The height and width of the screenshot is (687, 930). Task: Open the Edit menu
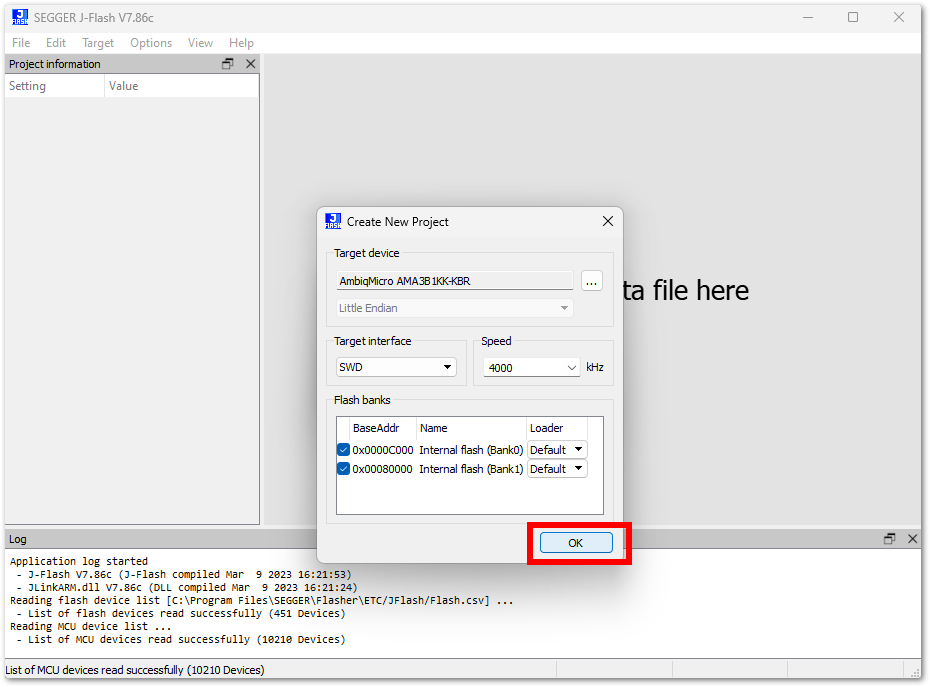(x=56, y=43)
